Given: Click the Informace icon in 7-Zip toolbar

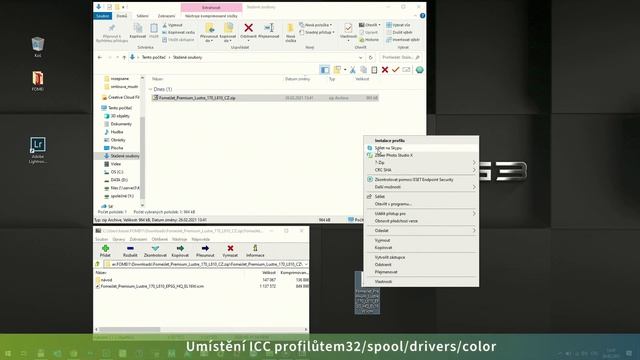Looking at the screenshot, I should click(x=255, y=248).
